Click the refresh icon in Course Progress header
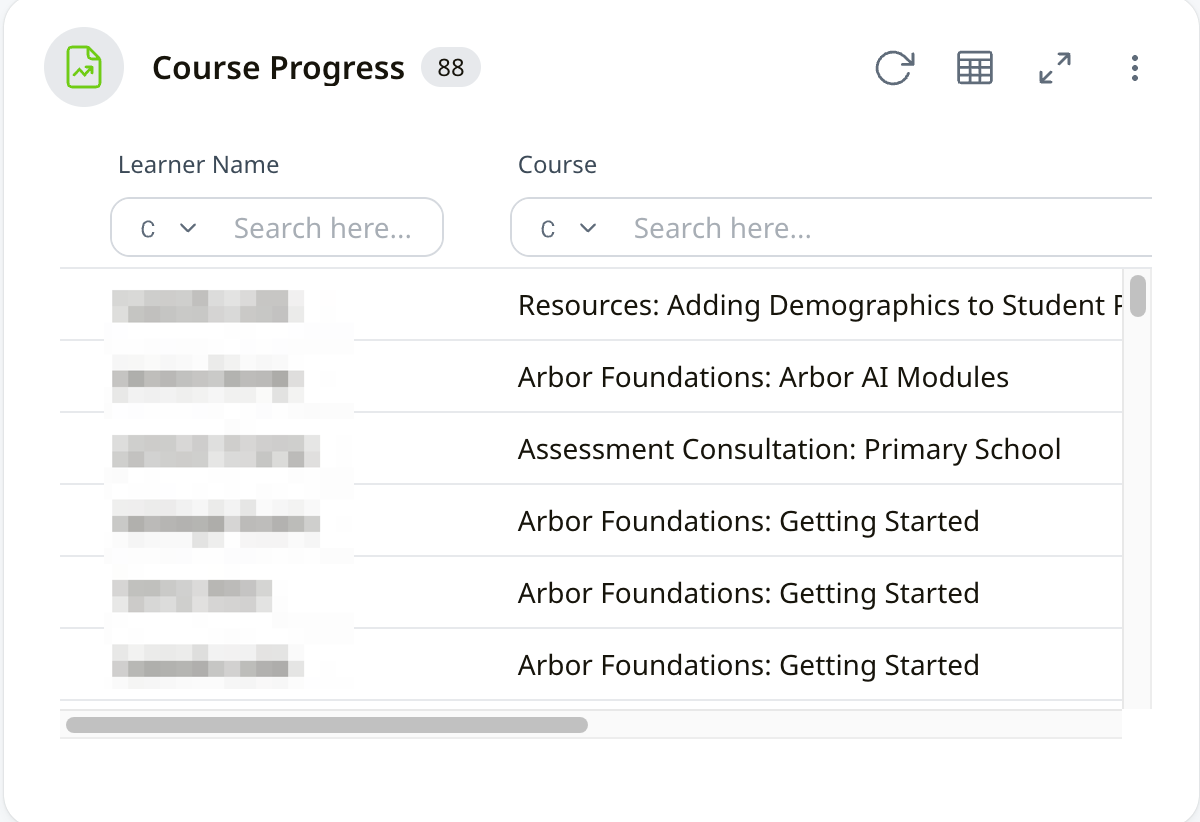This screenshot has width=1200, height=822. point(894,68)
